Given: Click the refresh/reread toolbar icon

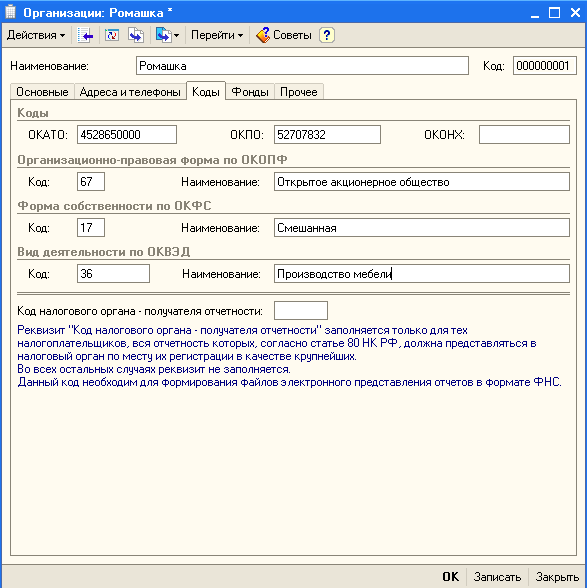Looking at the screenshot, I should point(112,35).
